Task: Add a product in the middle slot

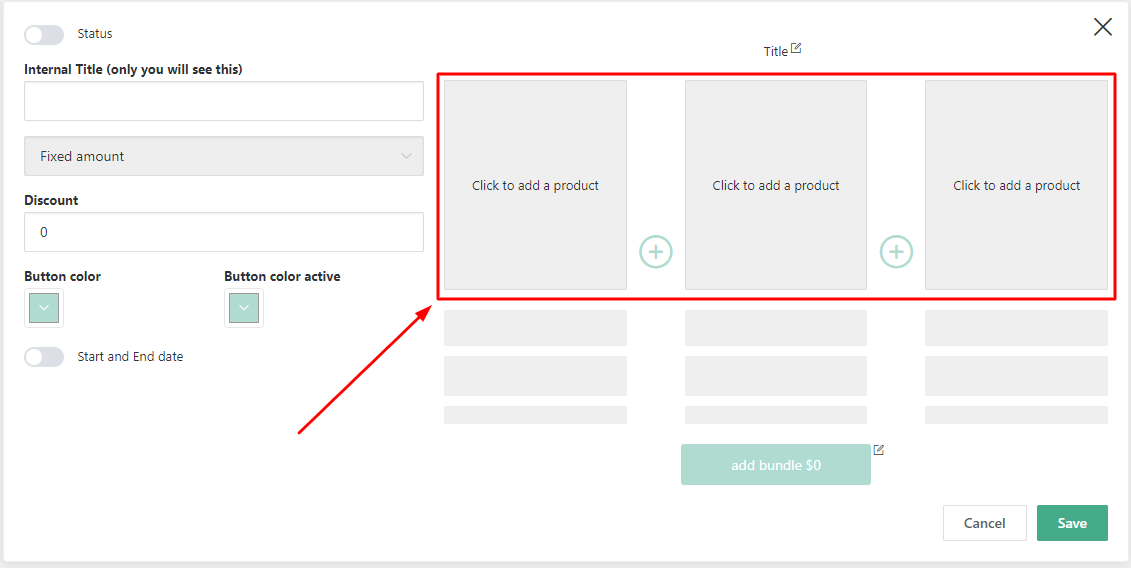Action: 776,185
